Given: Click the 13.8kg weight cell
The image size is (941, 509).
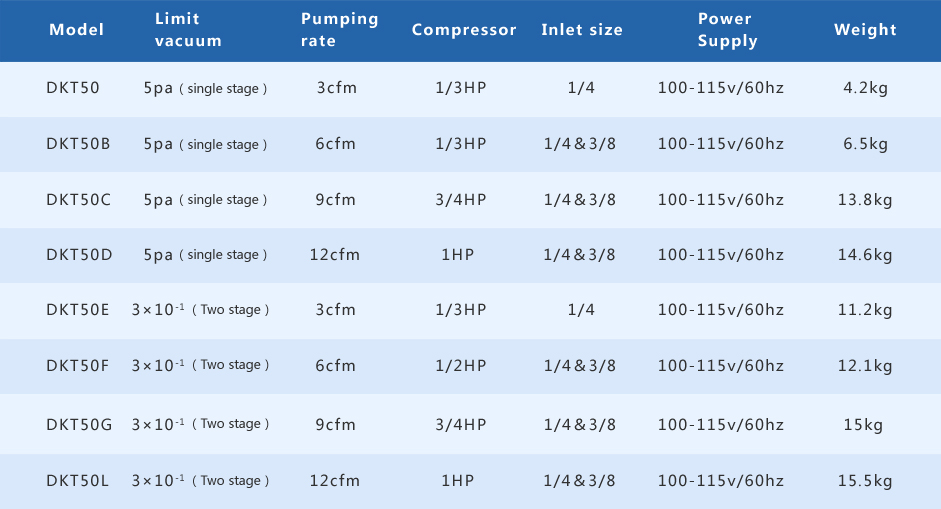Looking at the screenshot, I should point(865,200).
